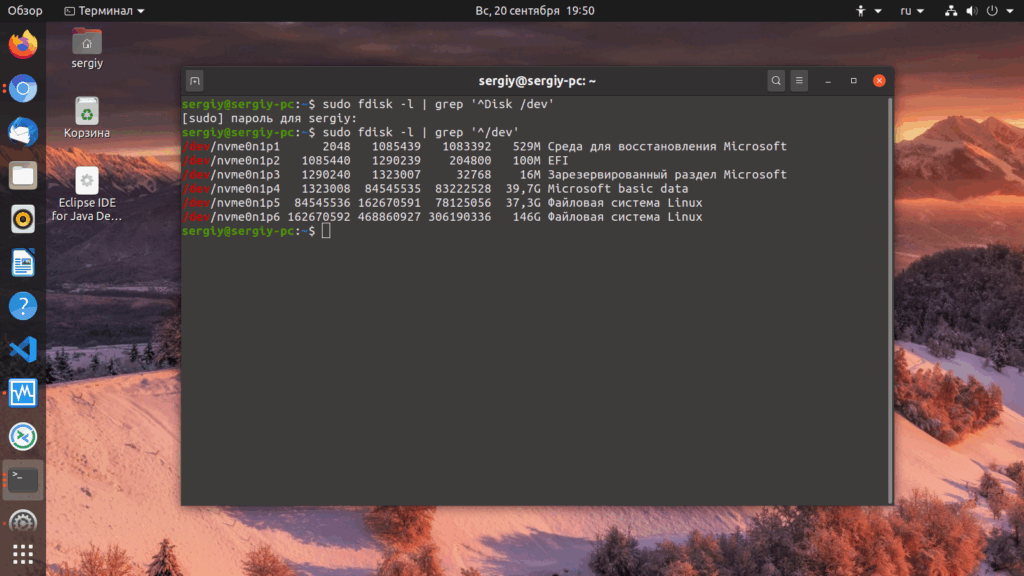
Task: Click the terminal title sergiy@sergiy-pc: ~
Action: pos(537,81)
